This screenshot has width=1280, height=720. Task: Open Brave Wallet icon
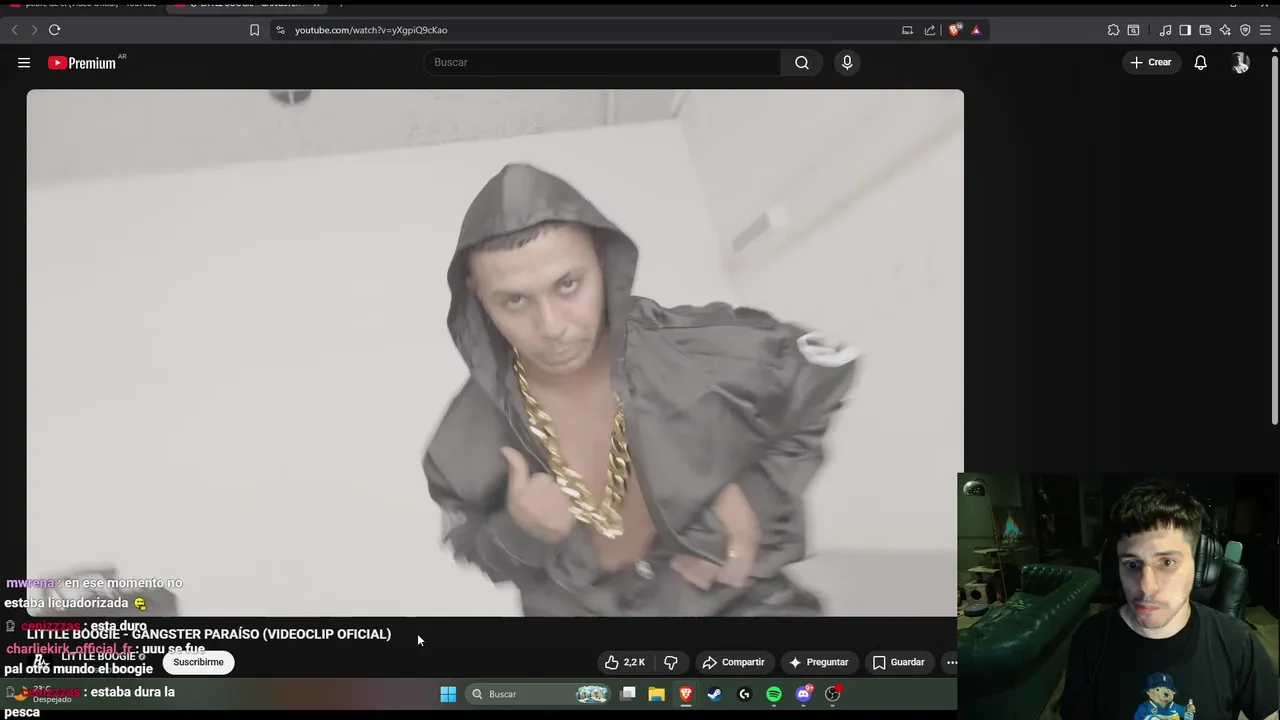coord(1205,30)
